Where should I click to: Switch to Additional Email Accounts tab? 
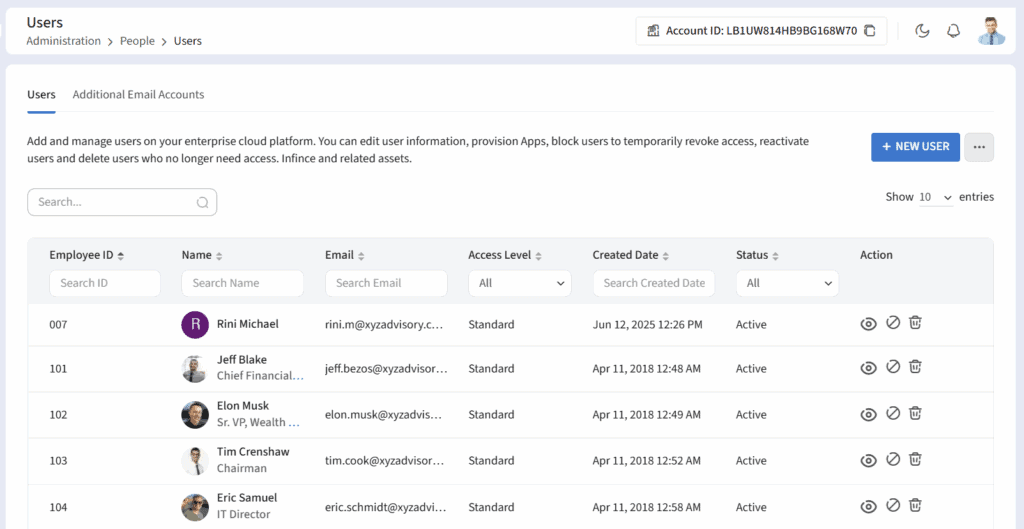(138, 95)
